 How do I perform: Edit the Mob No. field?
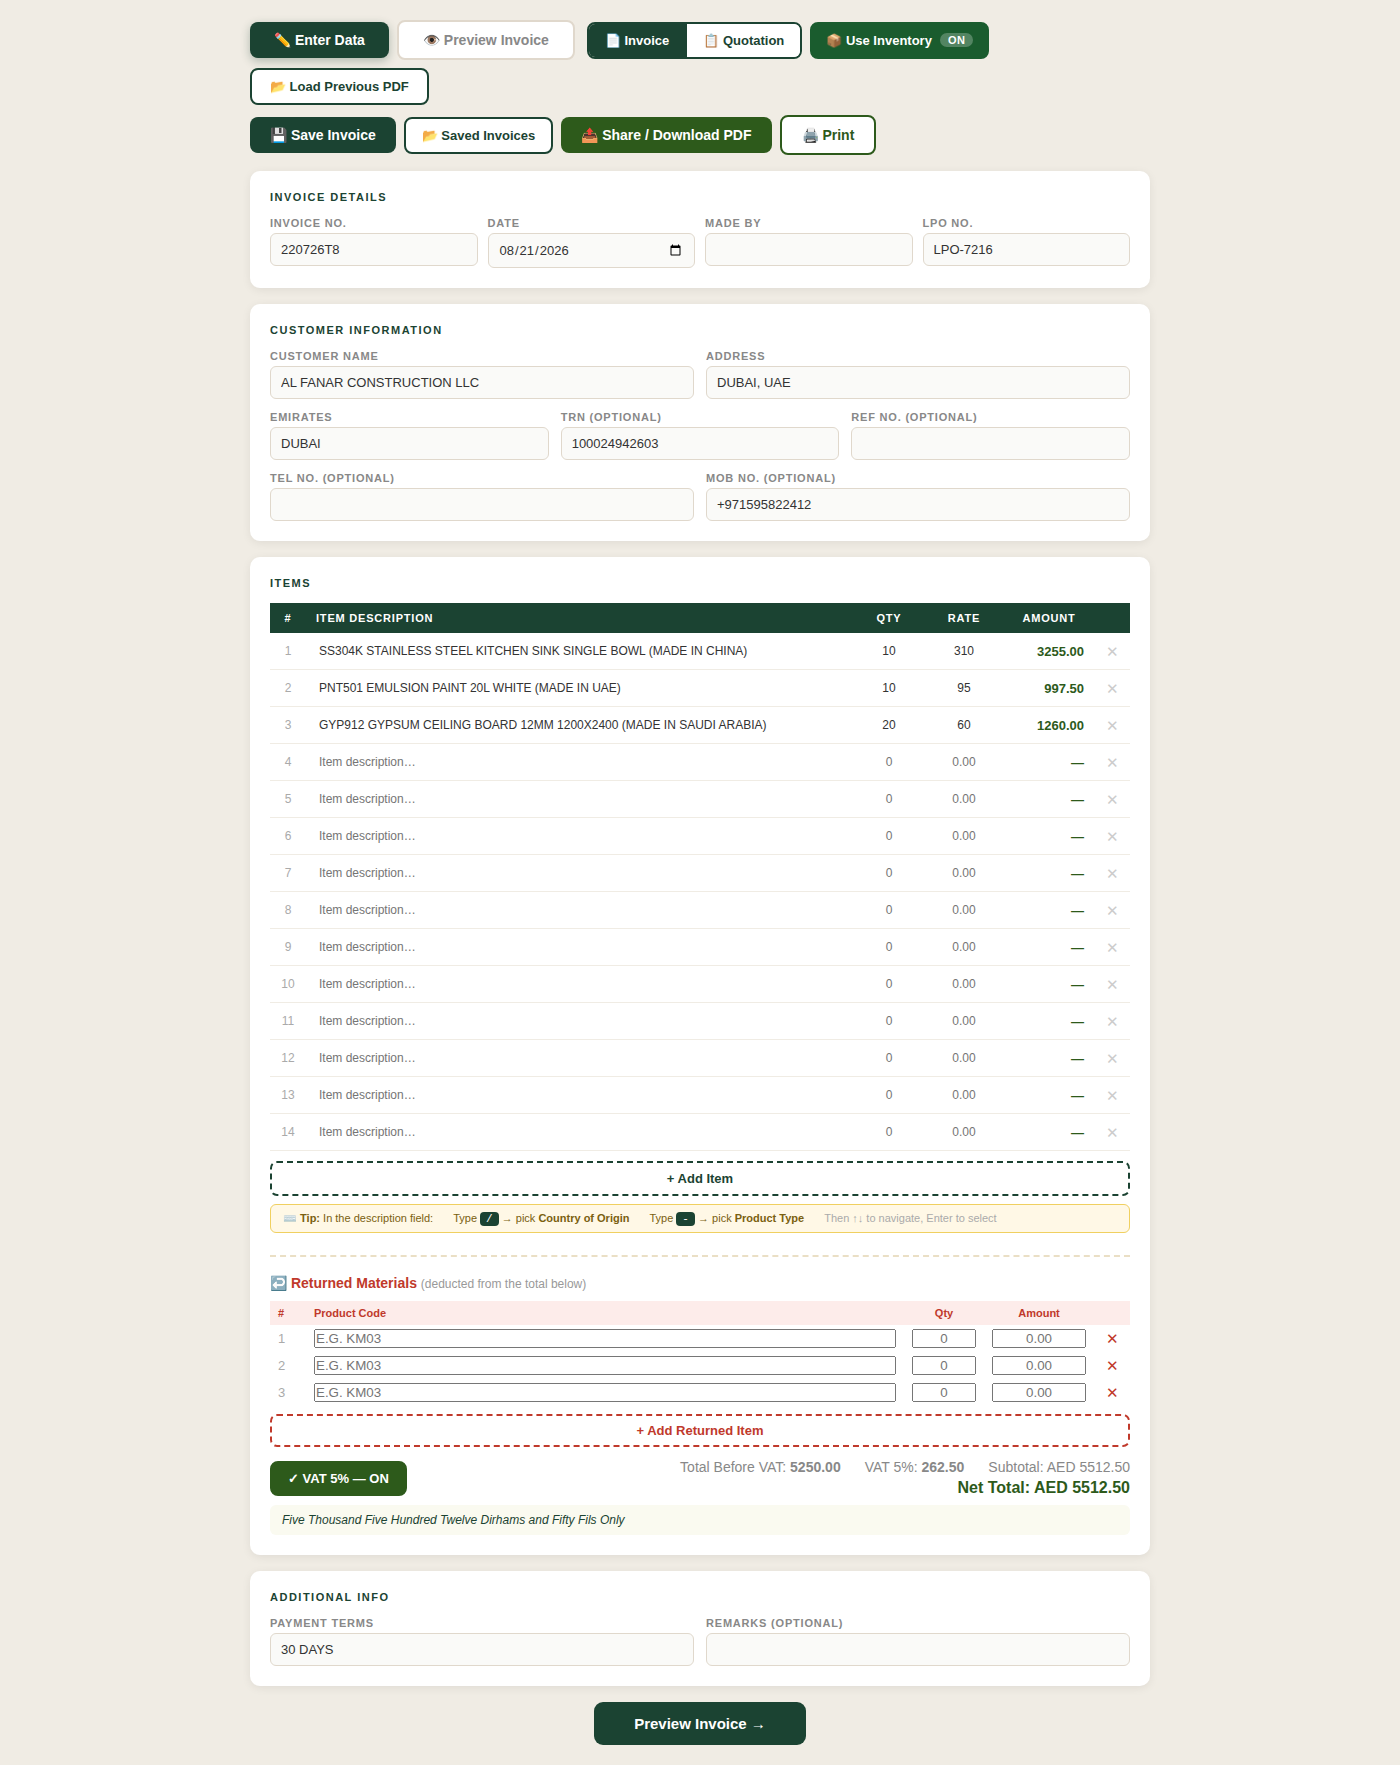(x=918, y=505)
